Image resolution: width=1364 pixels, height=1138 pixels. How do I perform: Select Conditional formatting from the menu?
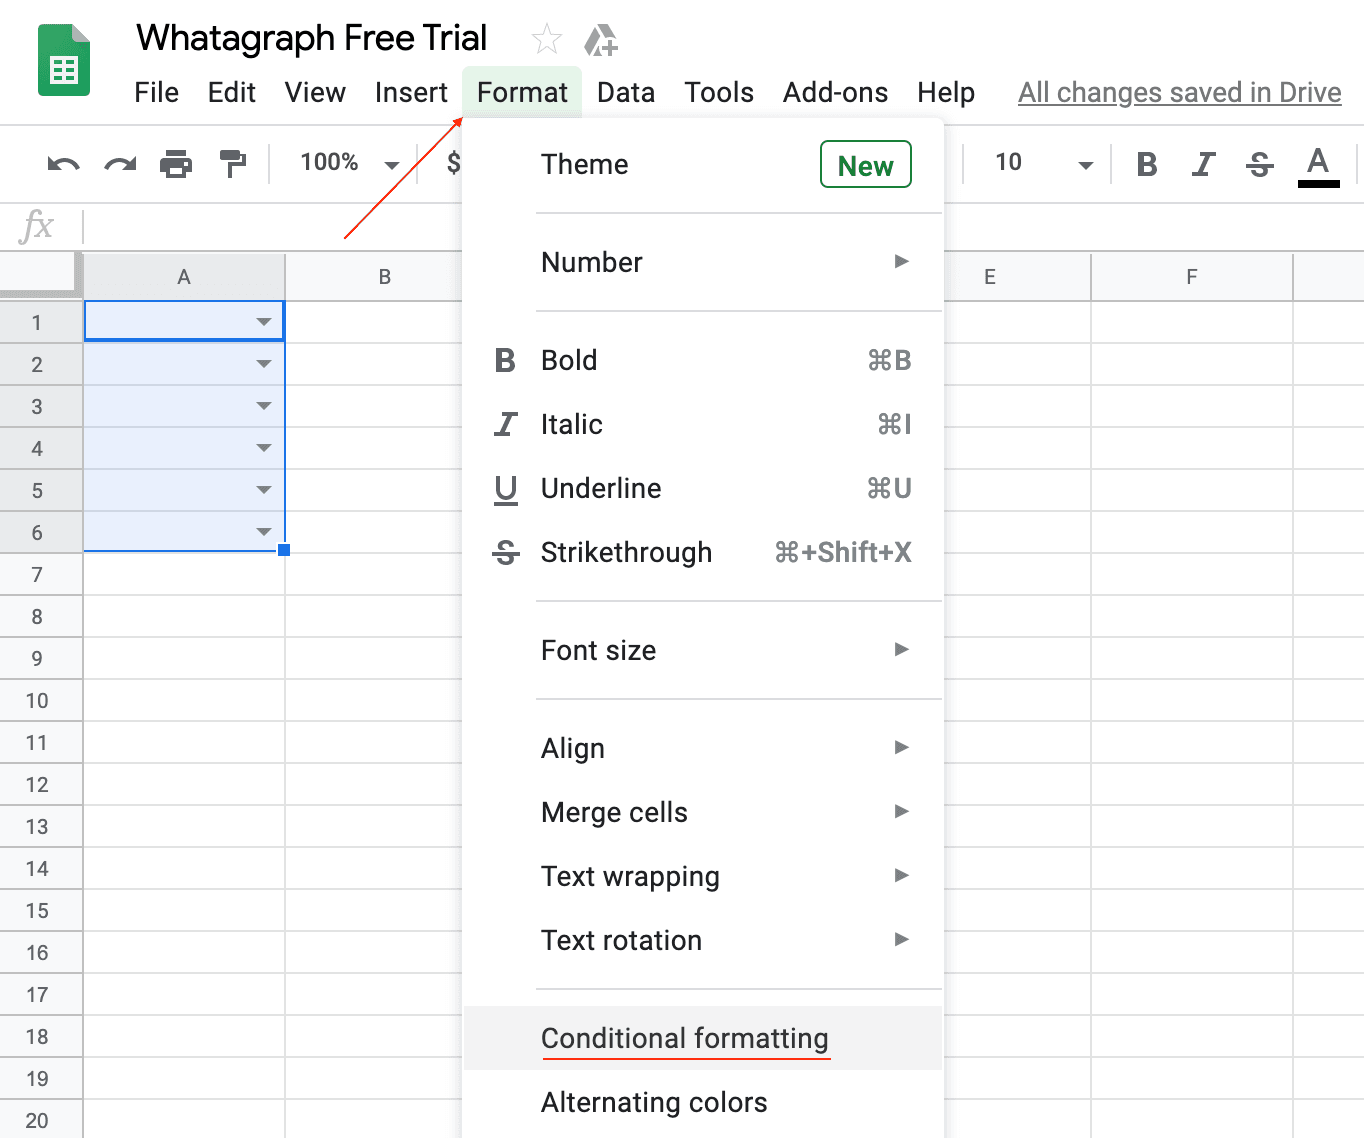tap(685, 1038)
